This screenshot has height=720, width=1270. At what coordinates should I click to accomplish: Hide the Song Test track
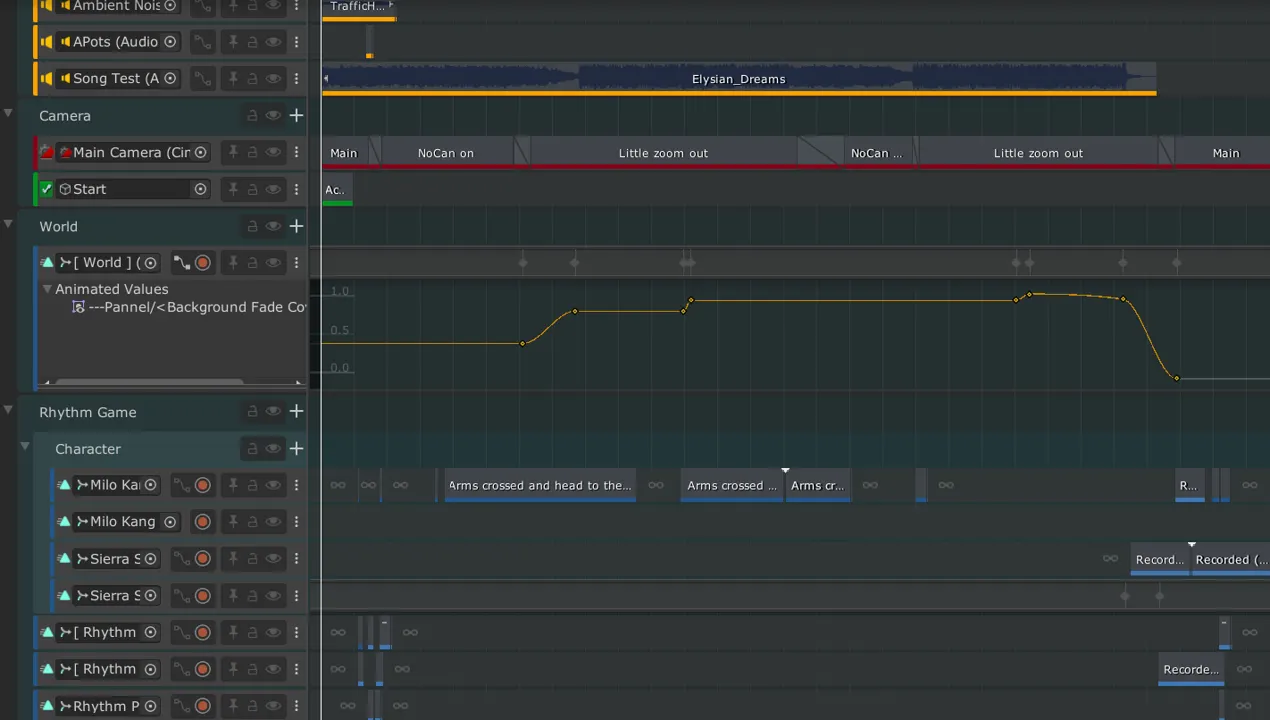pos(273,78)
